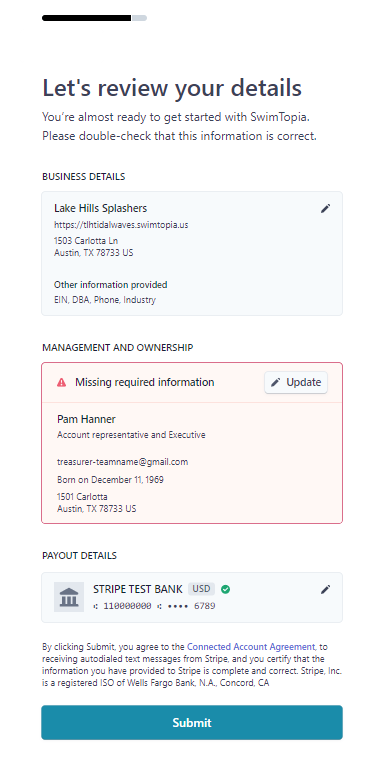Edit business details with pencil icon
The image size is (390, 757).
coord(326,209)
